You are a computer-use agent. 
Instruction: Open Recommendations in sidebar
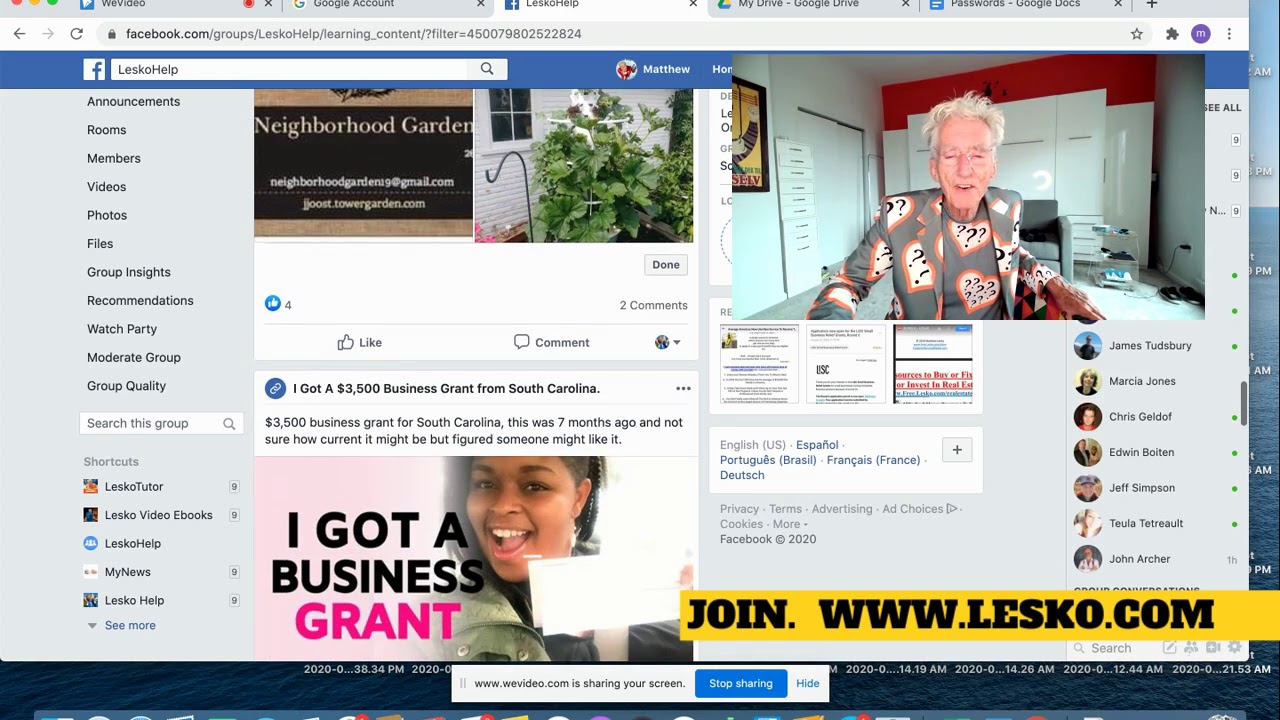[x=140, y=301]
